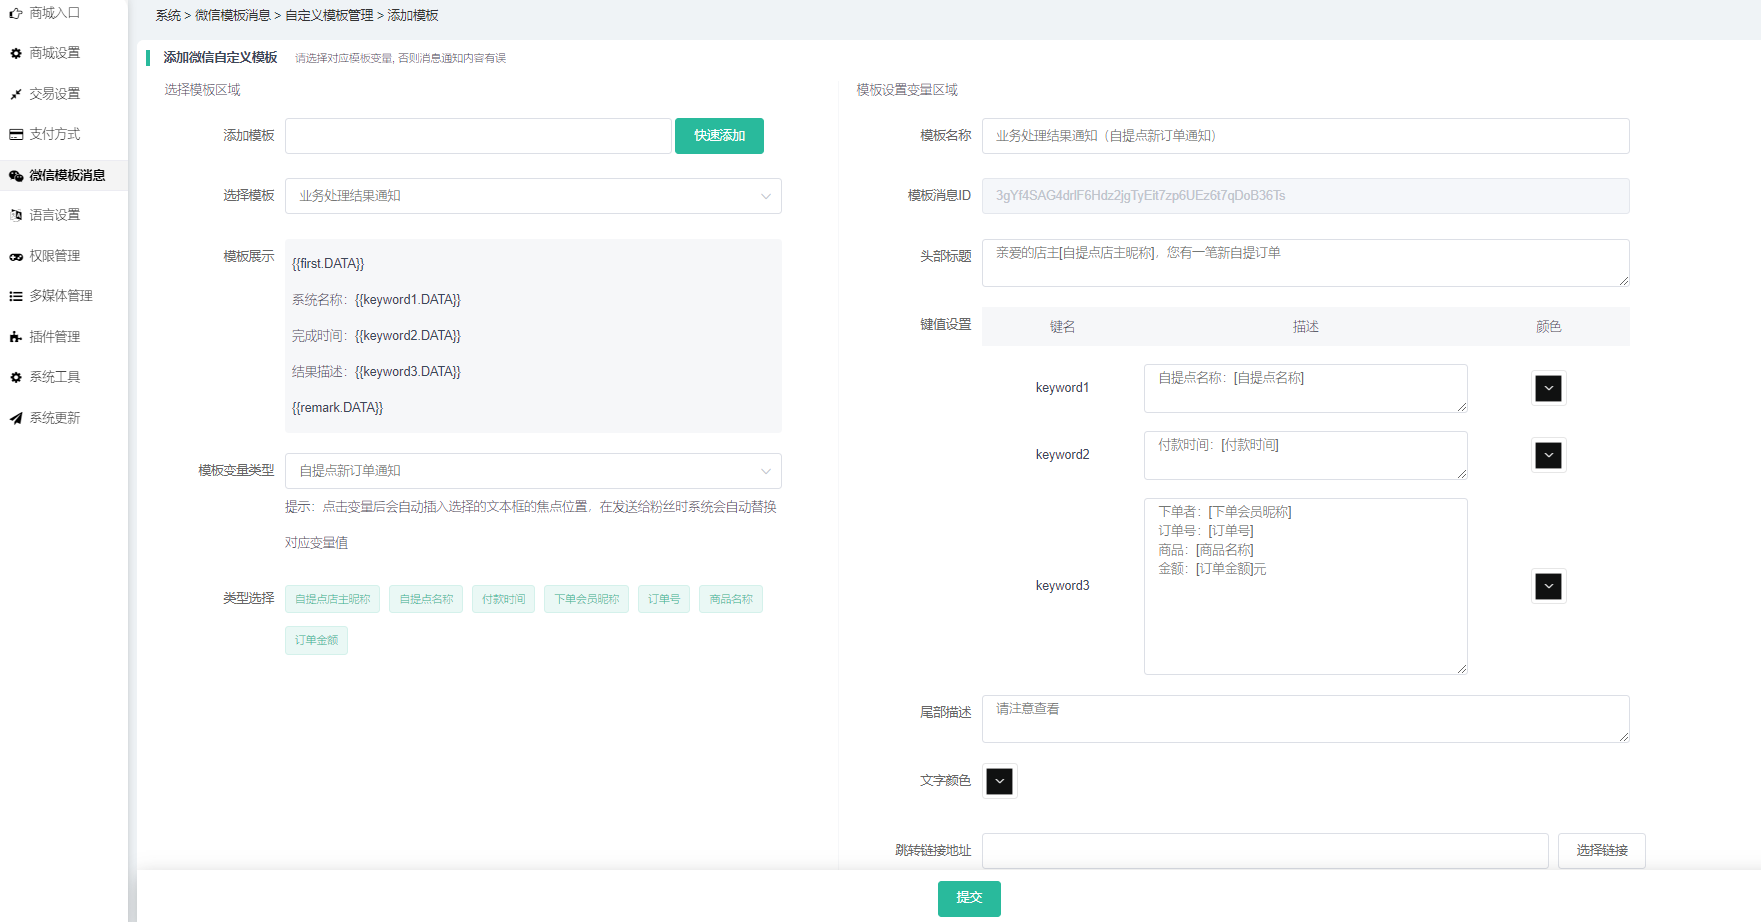Click the 商城设置 gear icon in sidebar
The width and height of the screenshot is (1761, 922).
[16, 53]
